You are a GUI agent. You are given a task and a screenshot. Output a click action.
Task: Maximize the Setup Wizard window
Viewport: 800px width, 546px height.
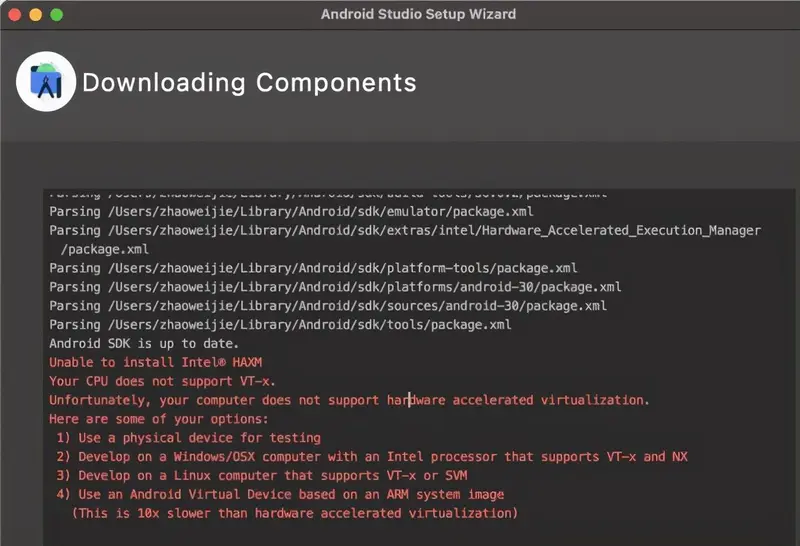coord(56,15)
